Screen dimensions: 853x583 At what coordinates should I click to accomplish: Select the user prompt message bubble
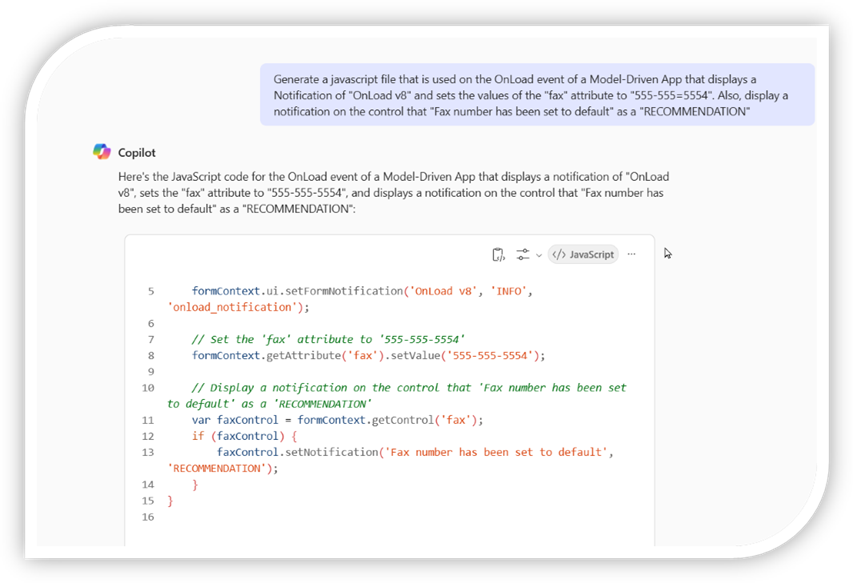(x=537, y=95)
